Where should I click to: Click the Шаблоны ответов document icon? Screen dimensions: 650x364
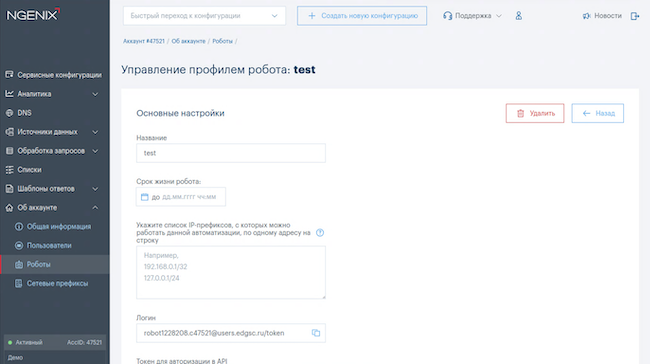pos(9,189)
